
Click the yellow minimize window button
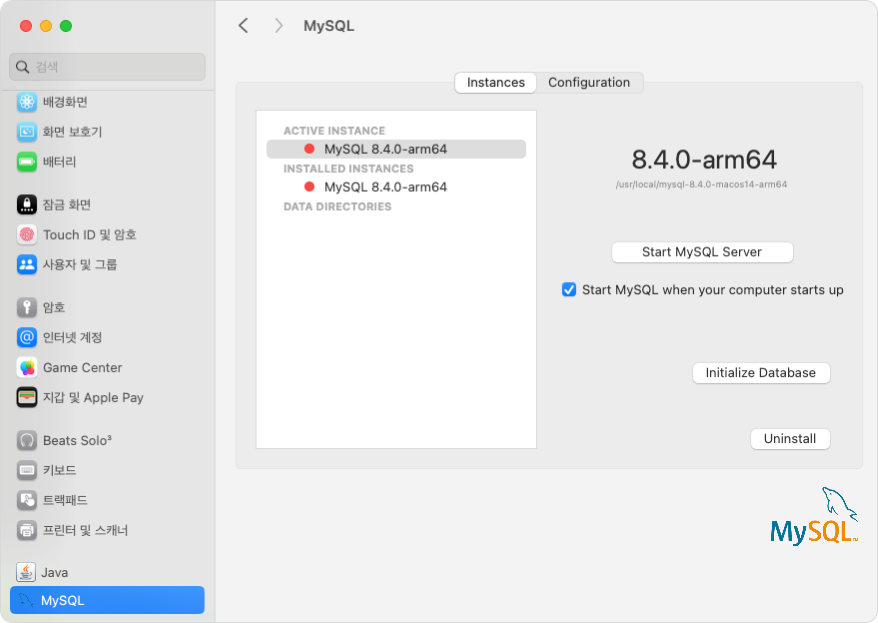pos(46,26)
